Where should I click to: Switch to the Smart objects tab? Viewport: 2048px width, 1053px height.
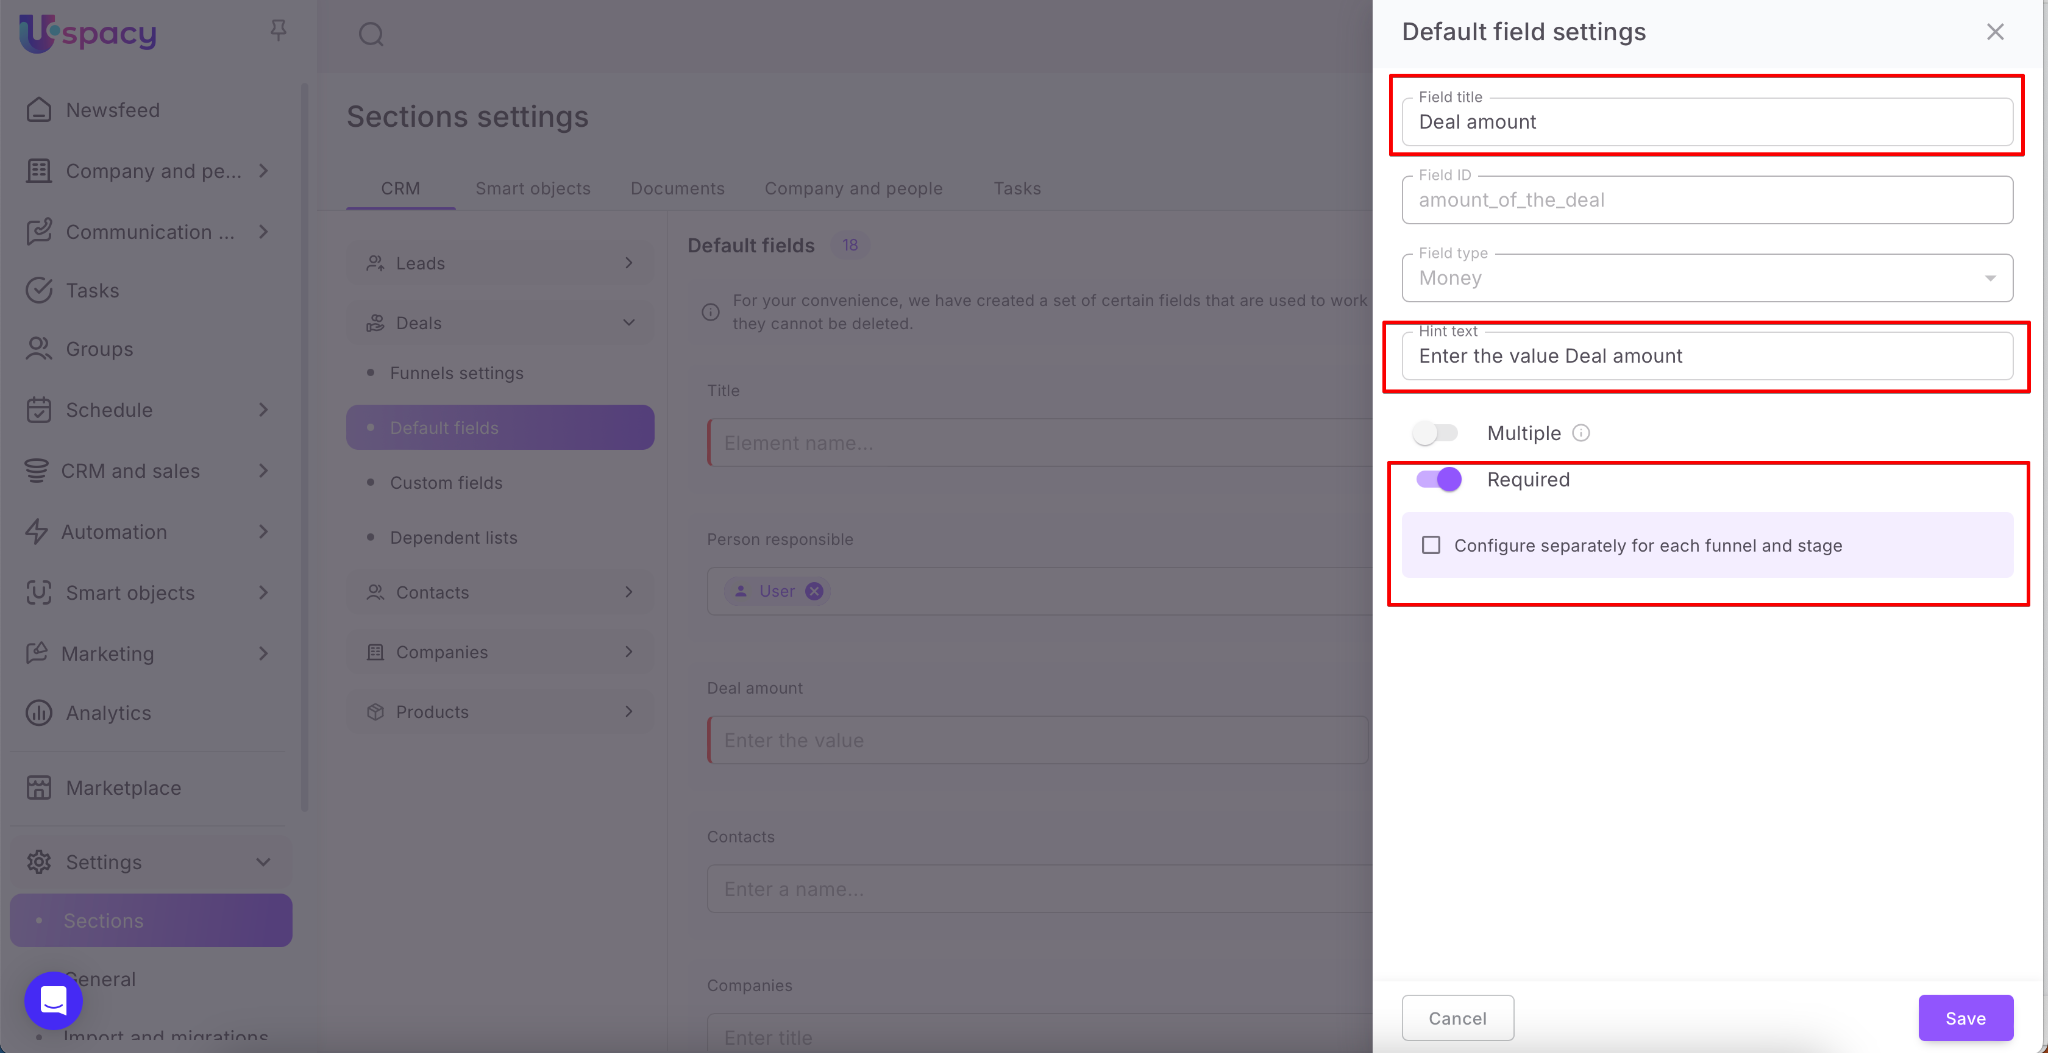coord(532,188)
